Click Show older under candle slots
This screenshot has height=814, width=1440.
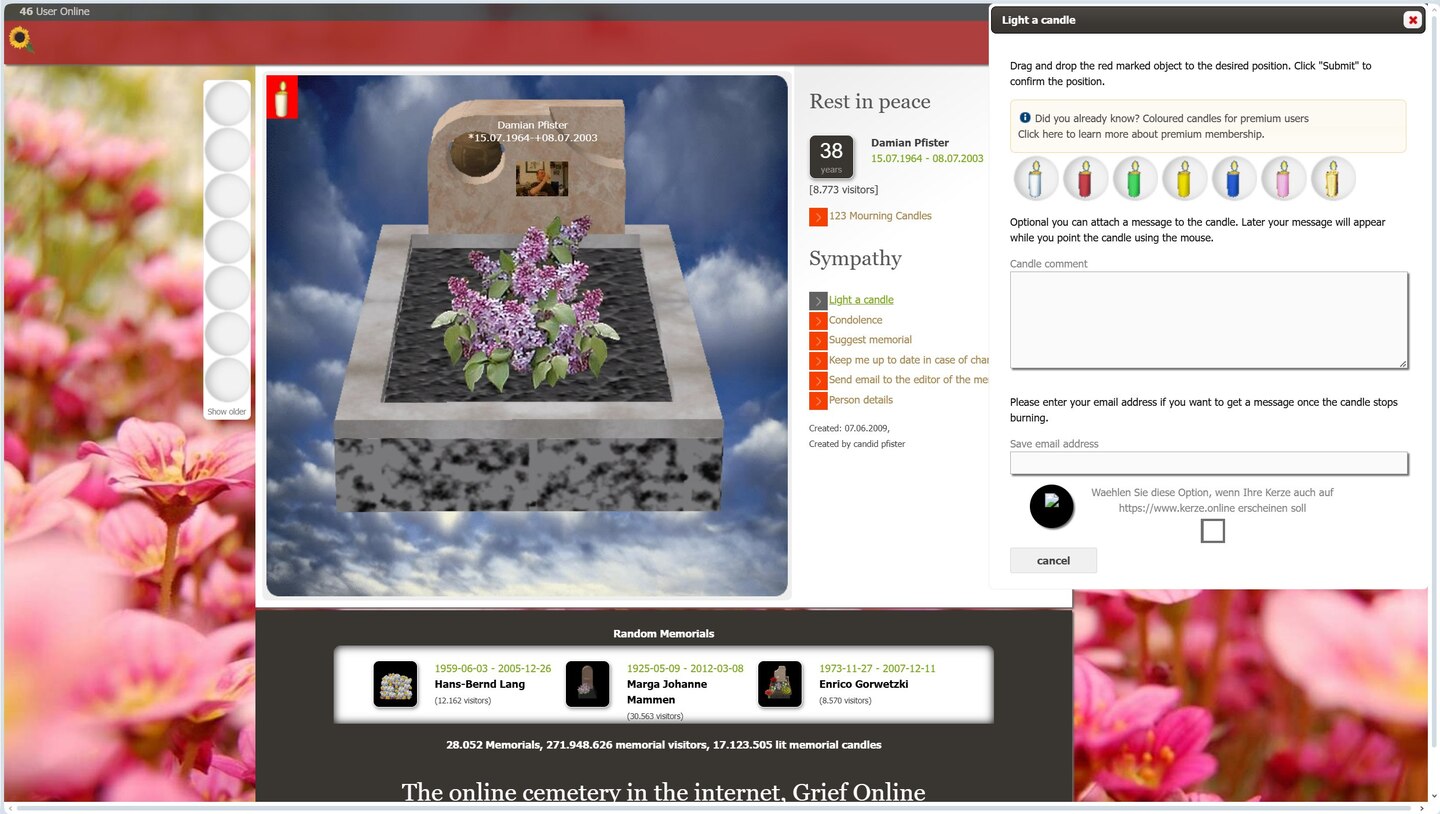point(227,412)
